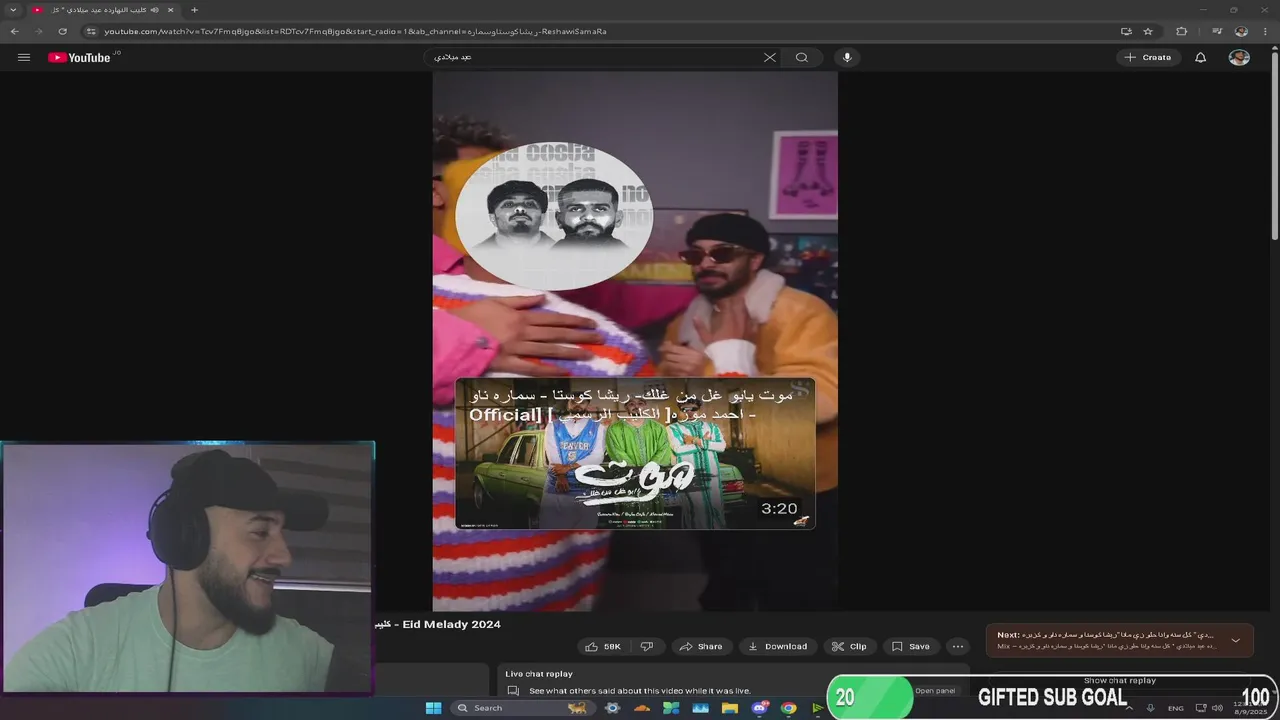Open Google Chrome from the taskbar
The height and width of the screenshot is (720, 1280).
pyautogui.click(x=788, y=708)
